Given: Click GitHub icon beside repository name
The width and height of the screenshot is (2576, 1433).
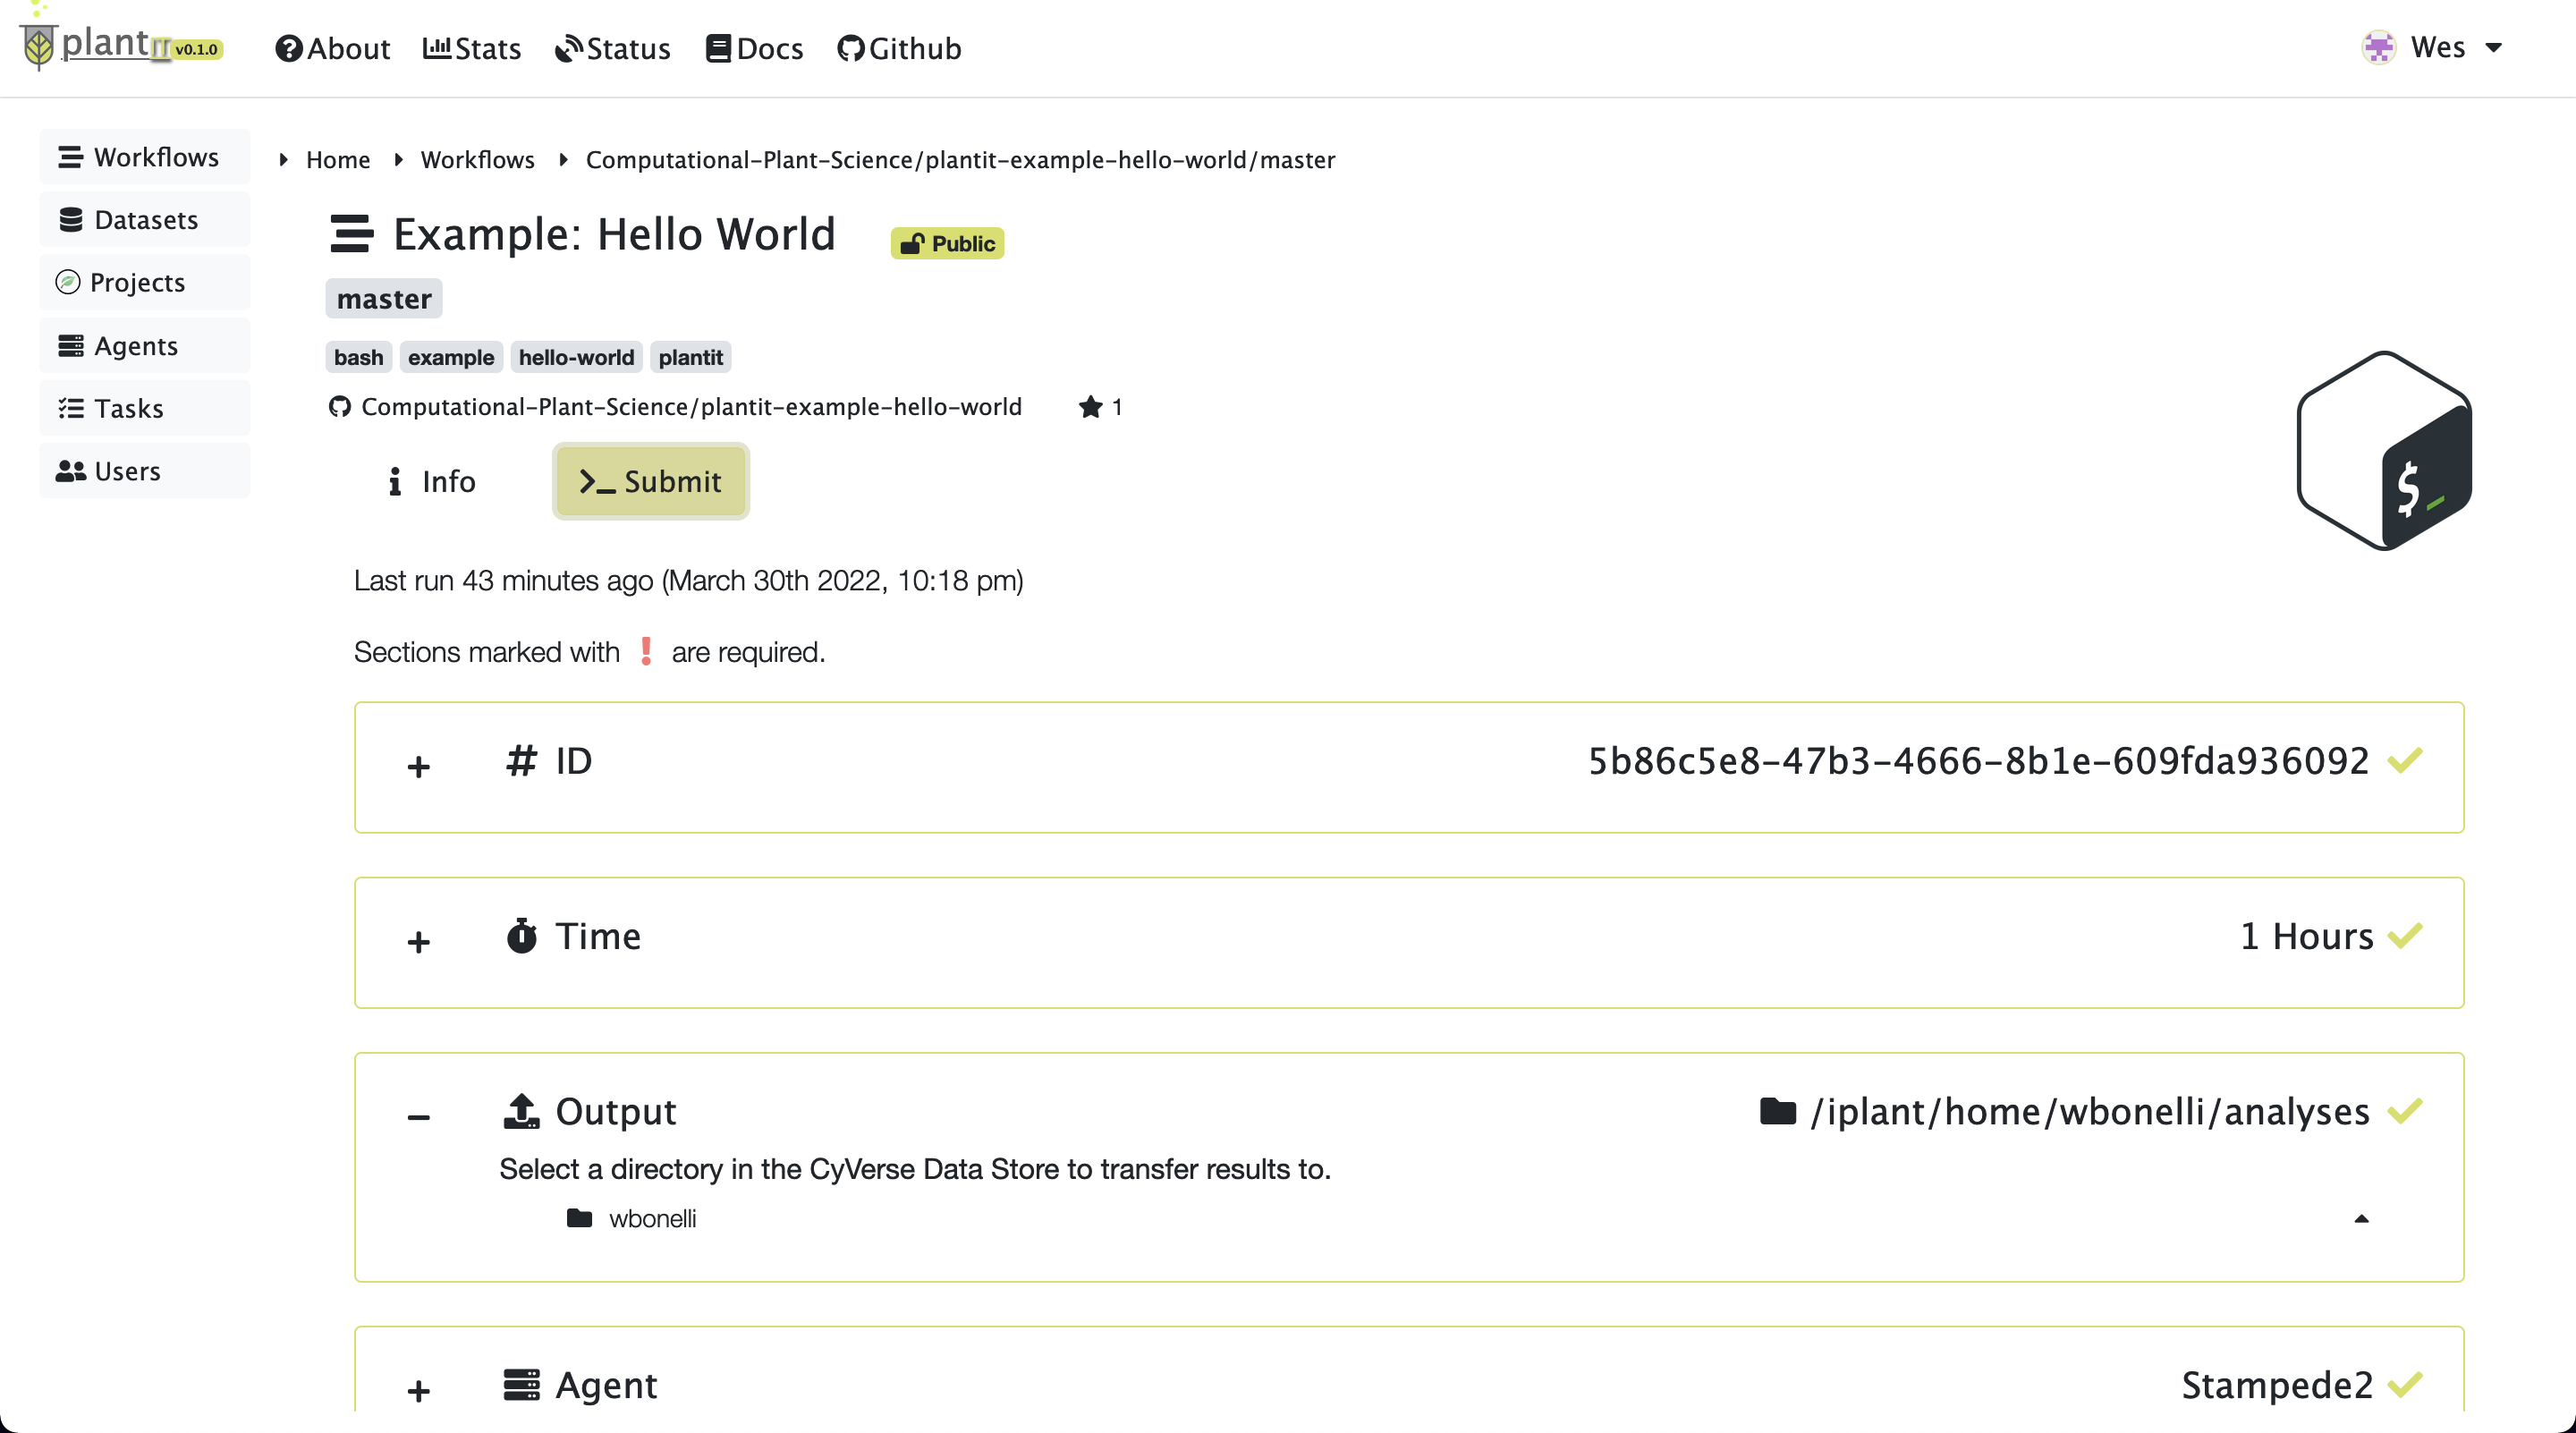Looking at the screenshot, I should tap(340, 407).
